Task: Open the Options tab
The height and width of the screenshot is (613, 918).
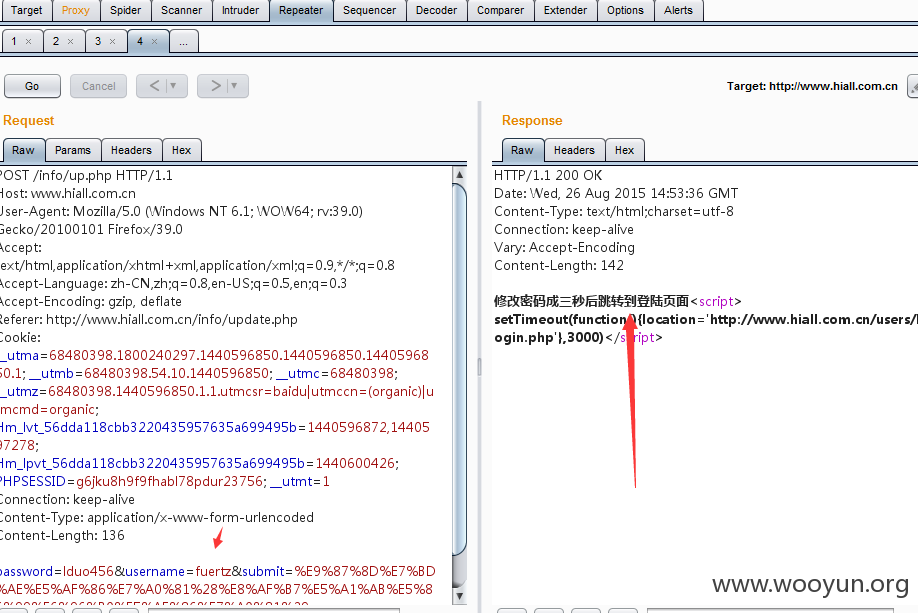Action: pyautogui.click(x=625, y=11)
